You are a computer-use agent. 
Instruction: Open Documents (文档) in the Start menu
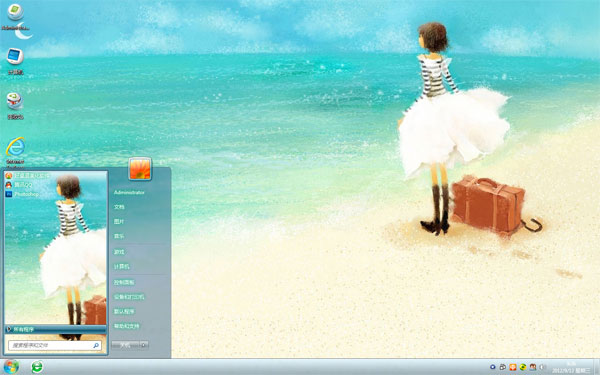[x=119, y=207]
